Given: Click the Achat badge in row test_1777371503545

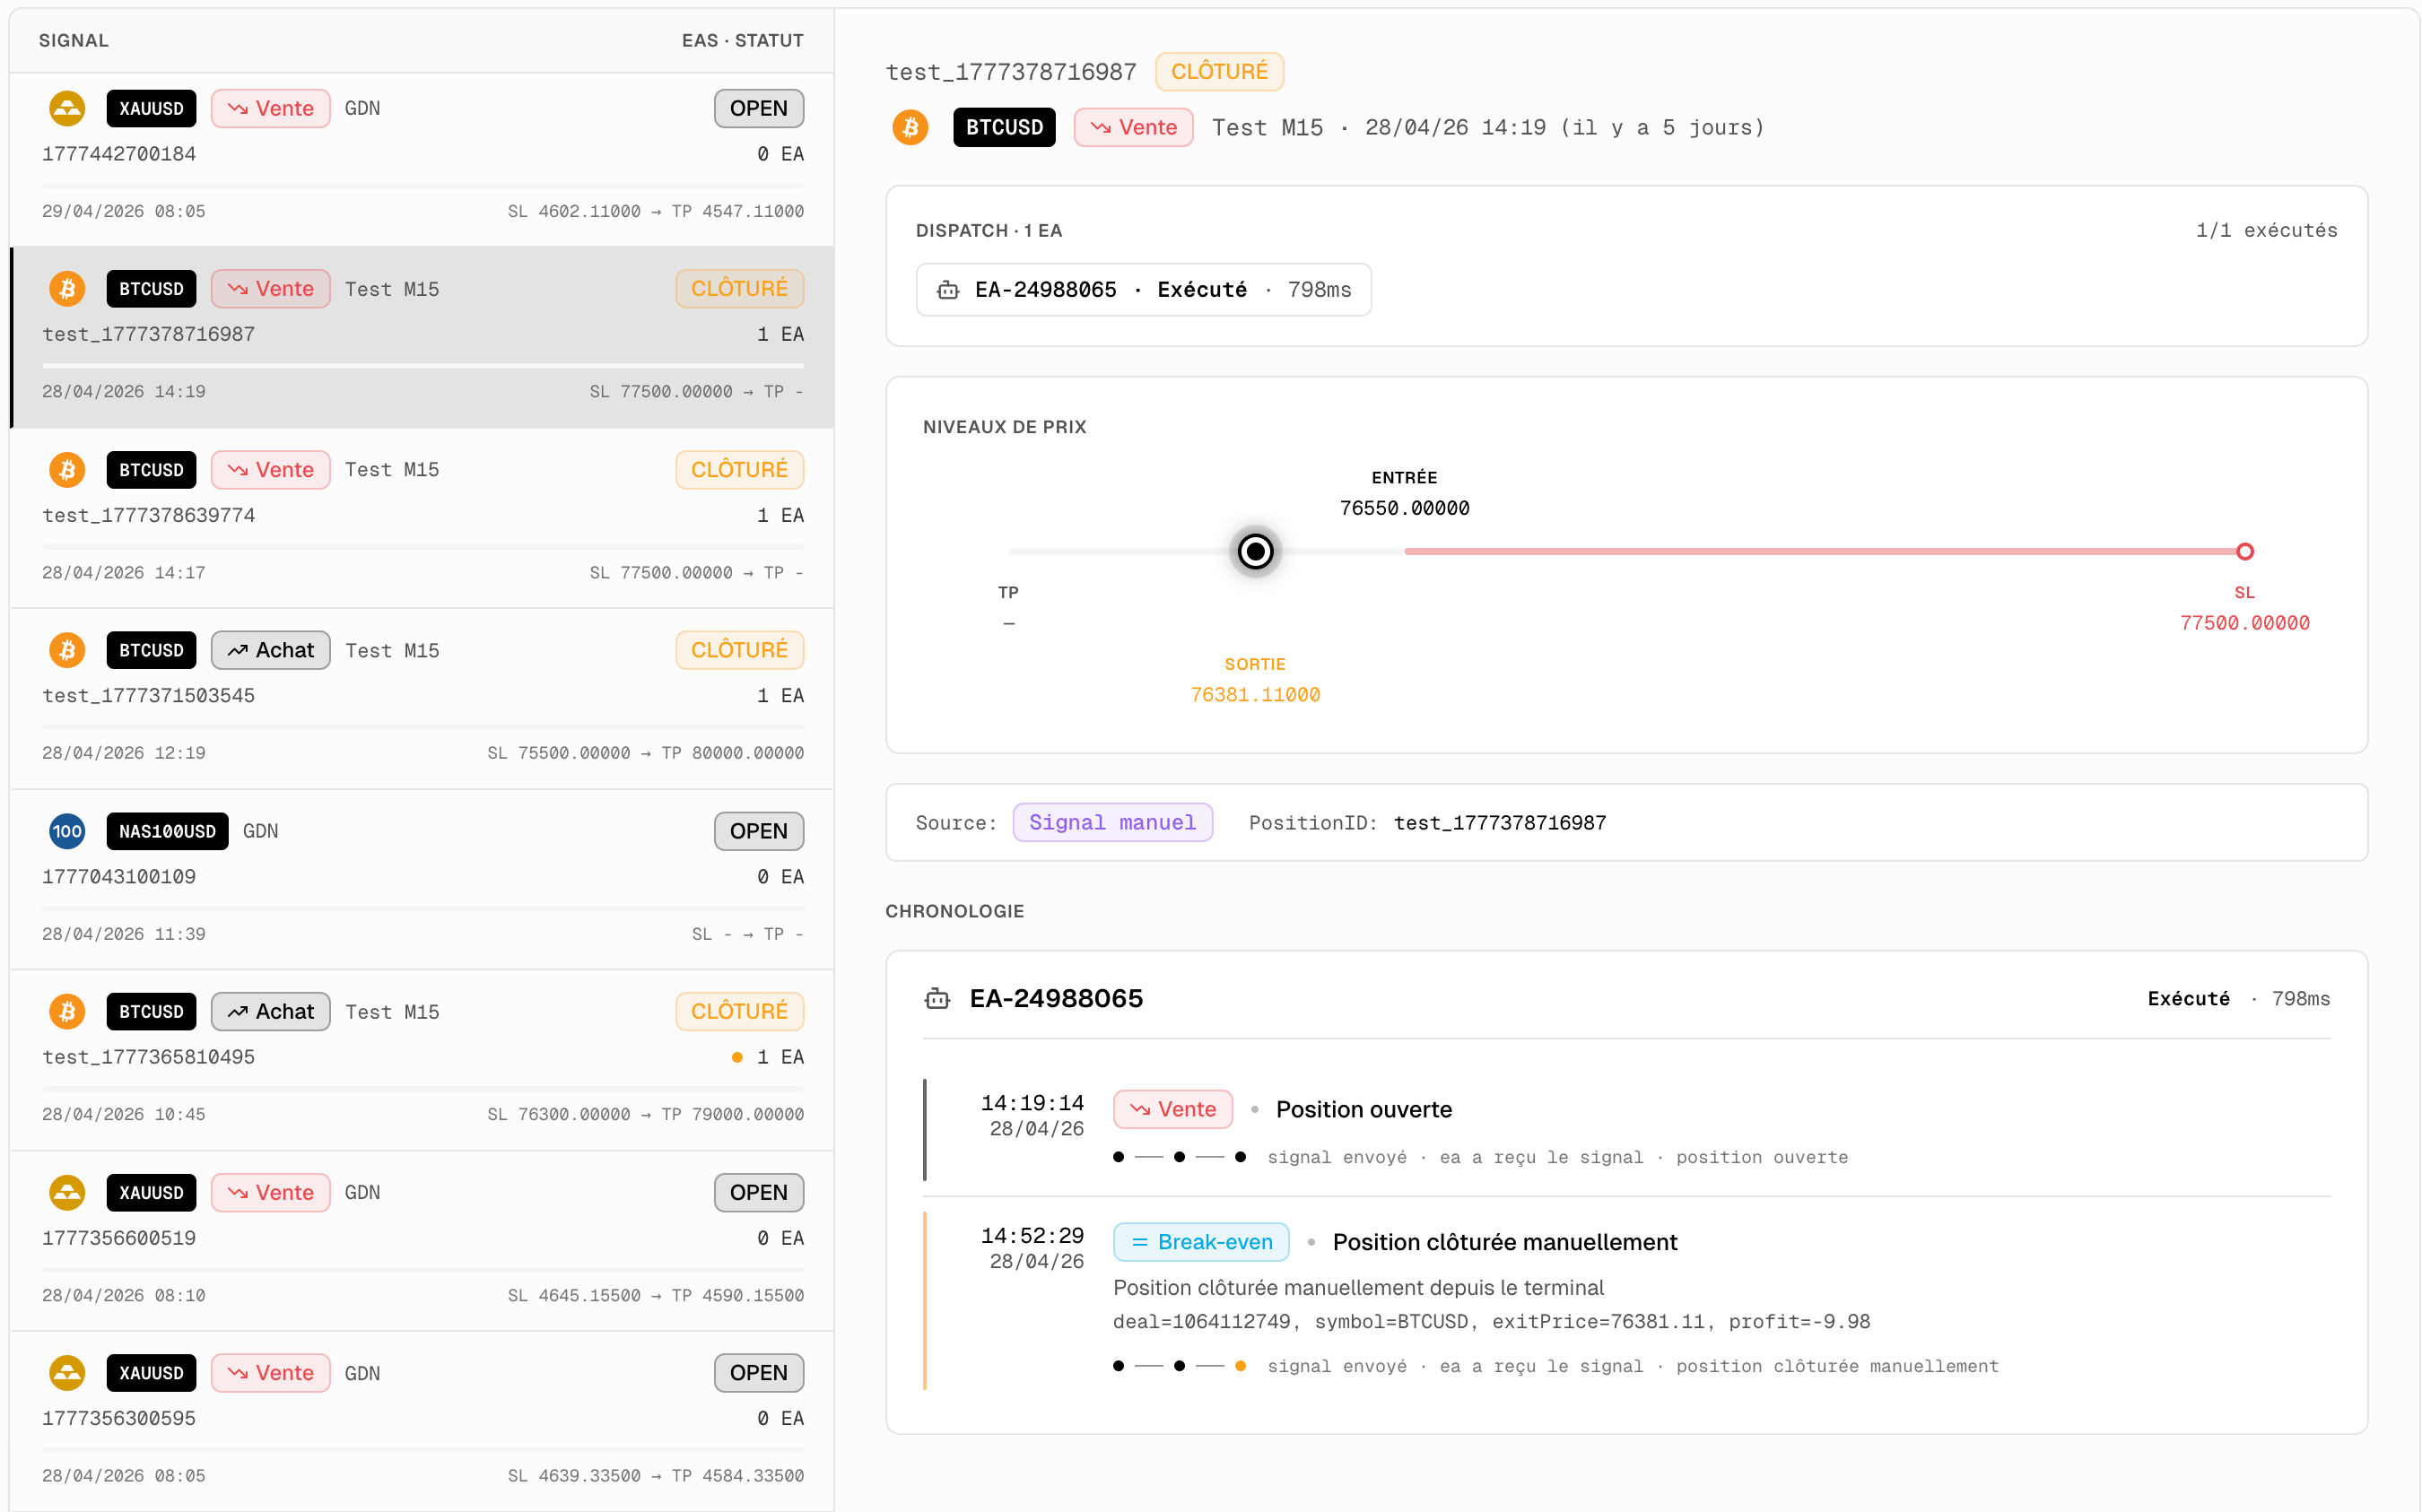Looking at the screenshot, I should 271,650.
